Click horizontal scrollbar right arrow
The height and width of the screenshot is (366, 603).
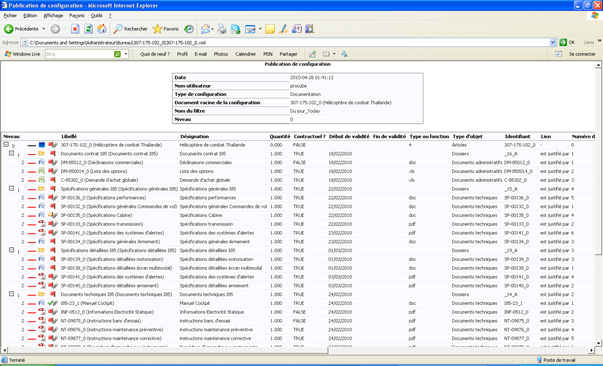click(591, 350)
